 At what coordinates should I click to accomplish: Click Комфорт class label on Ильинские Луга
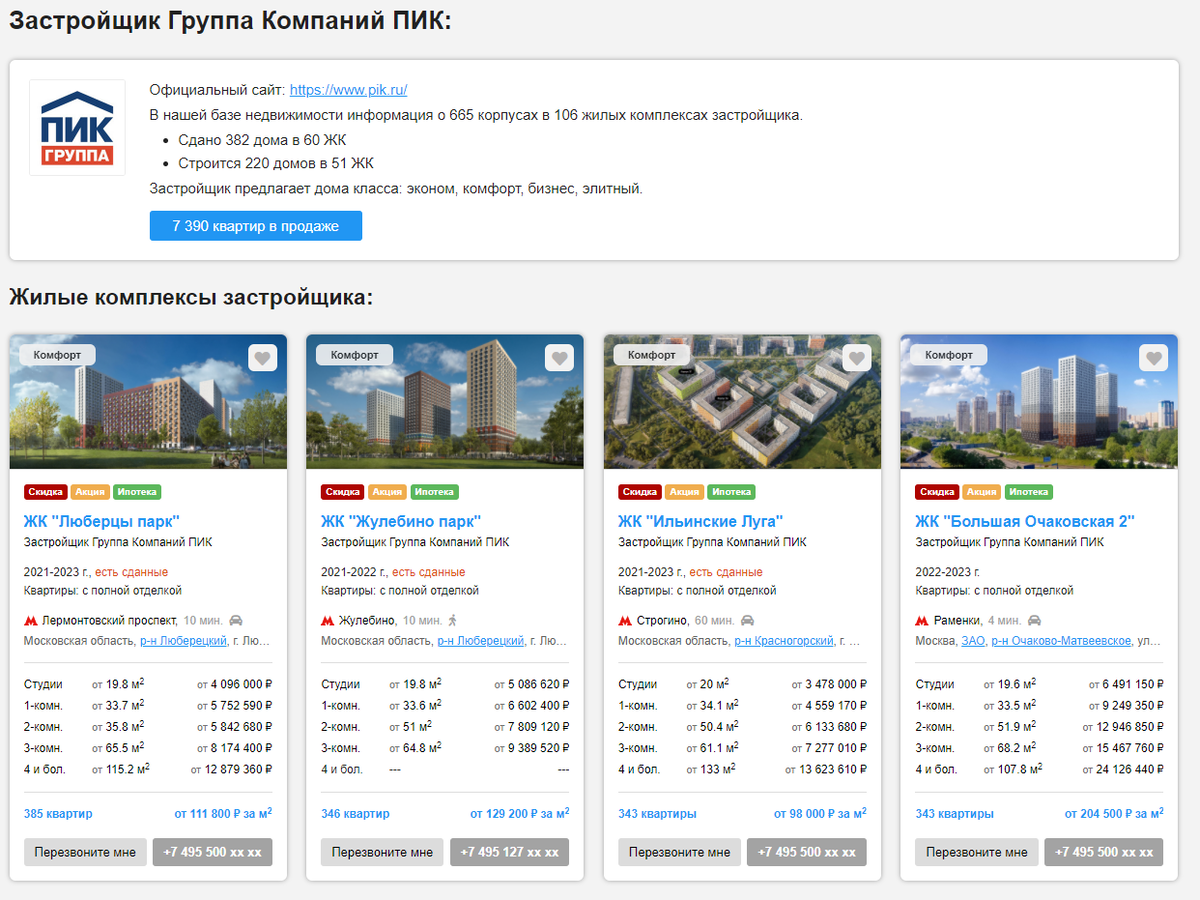[x=652, y=355]
